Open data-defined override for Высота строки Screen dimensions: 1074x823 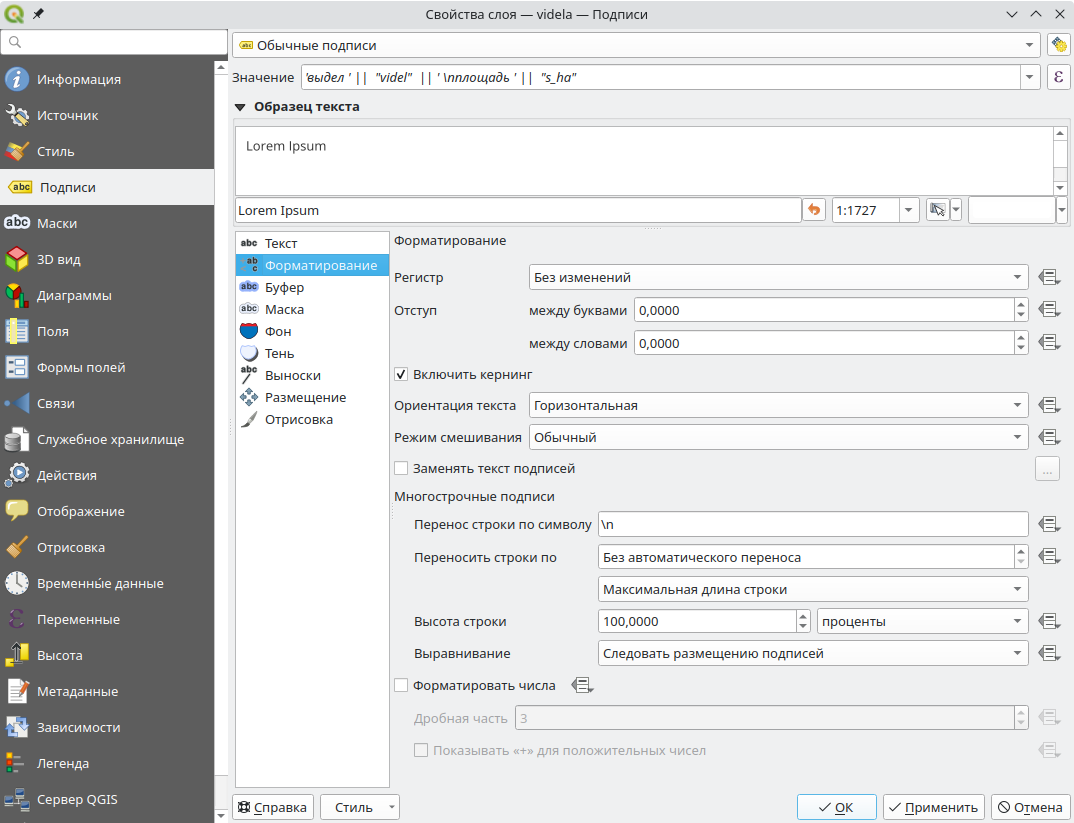point(1049,621)
